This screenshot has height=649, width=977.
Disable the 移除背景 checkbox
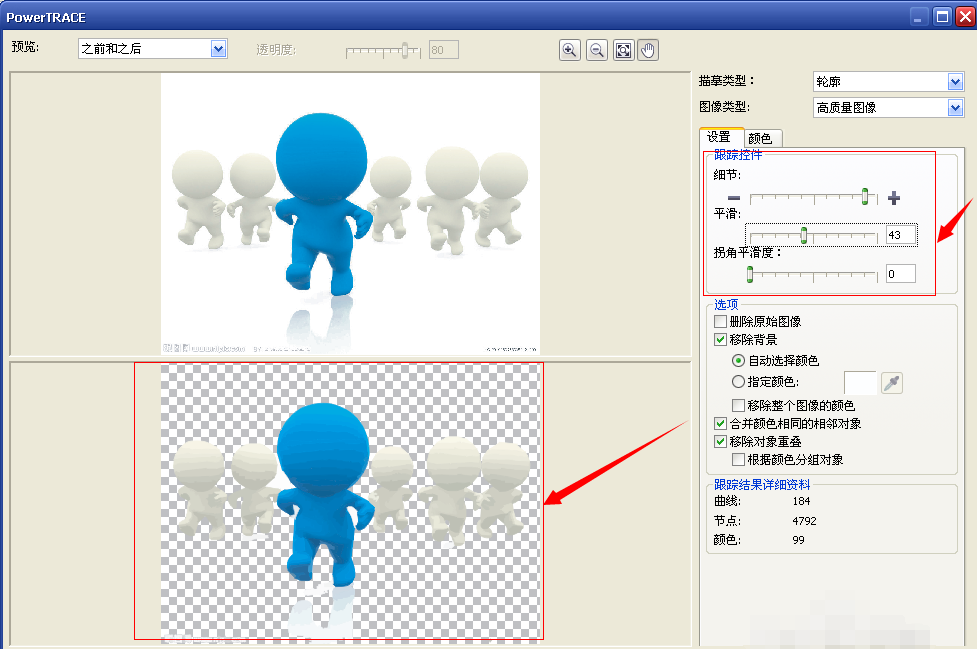tap(720, 339)
